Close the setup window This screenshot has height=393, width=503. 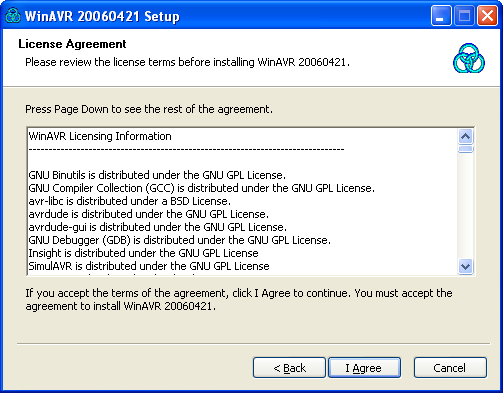[487, 15]
